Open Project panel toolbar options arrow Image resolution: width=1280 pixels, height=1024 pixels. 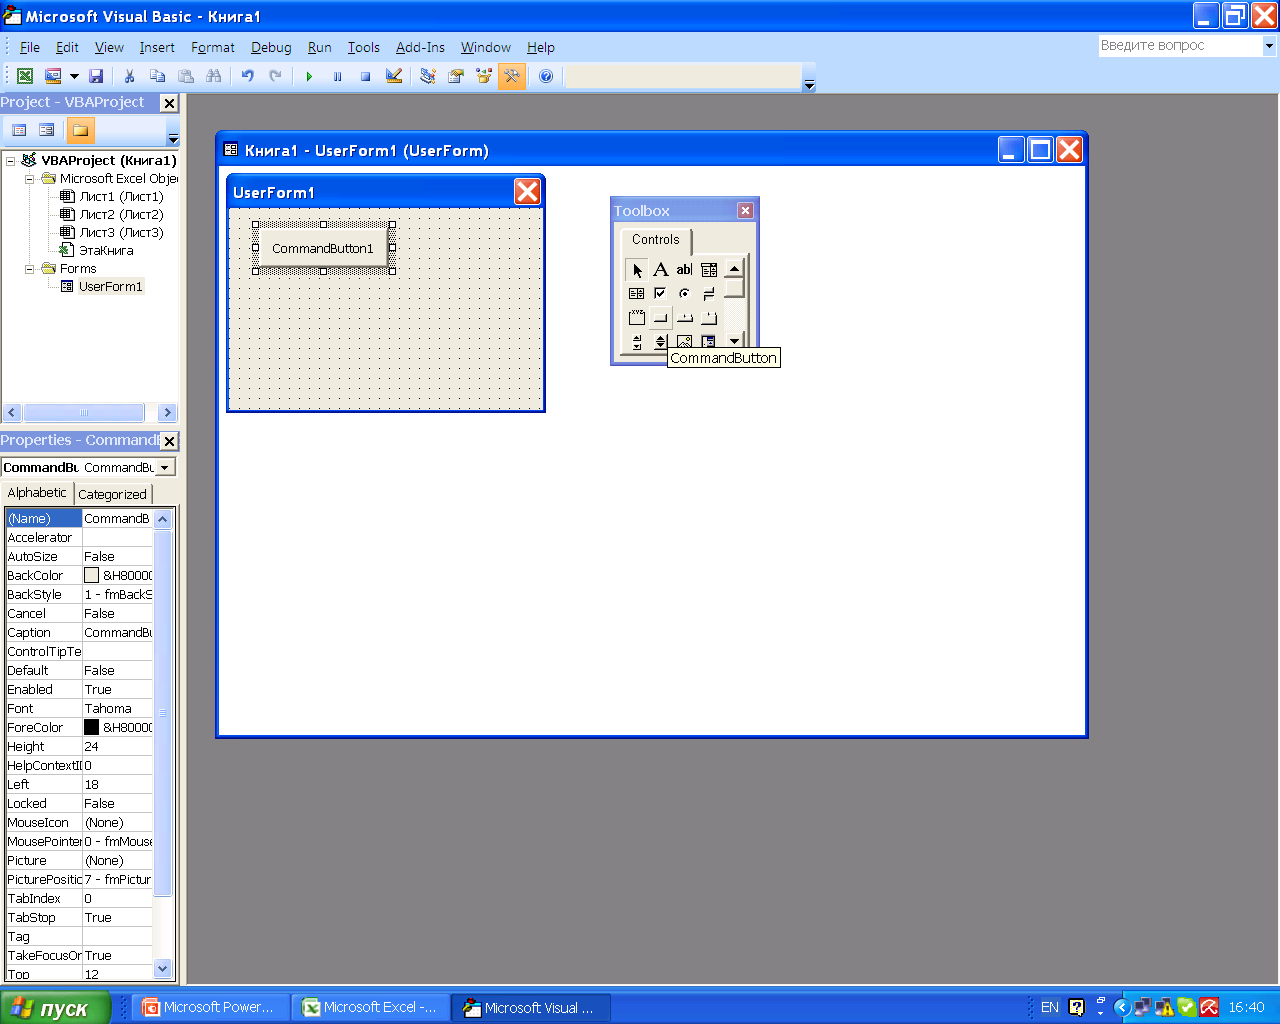pos(173,138)
